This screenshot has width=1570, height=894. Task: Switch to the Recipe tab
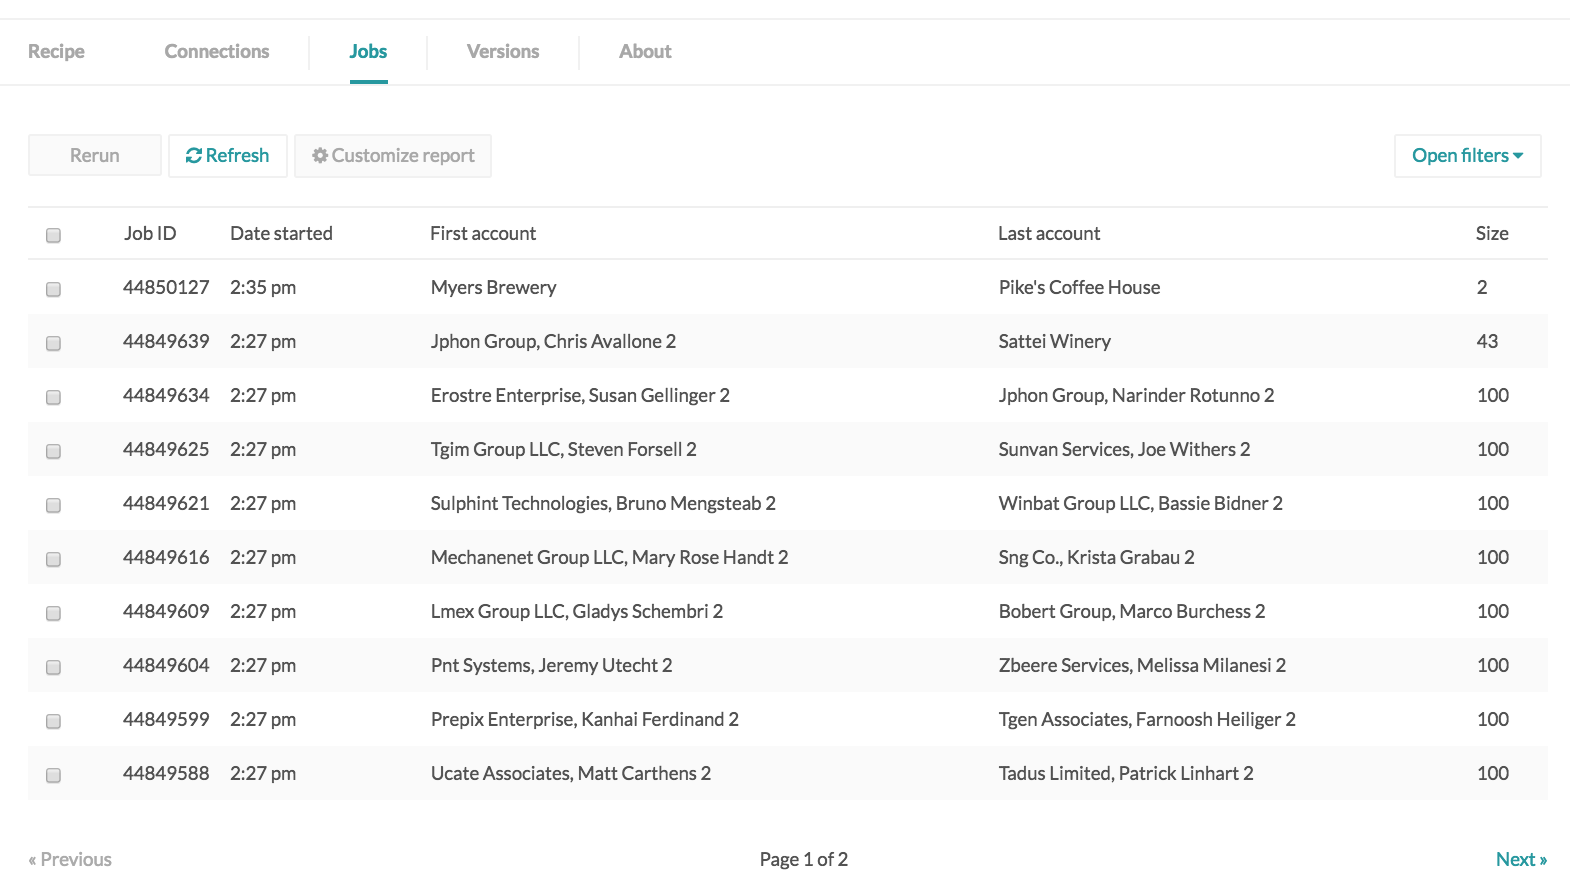click(x=56, y=52)
